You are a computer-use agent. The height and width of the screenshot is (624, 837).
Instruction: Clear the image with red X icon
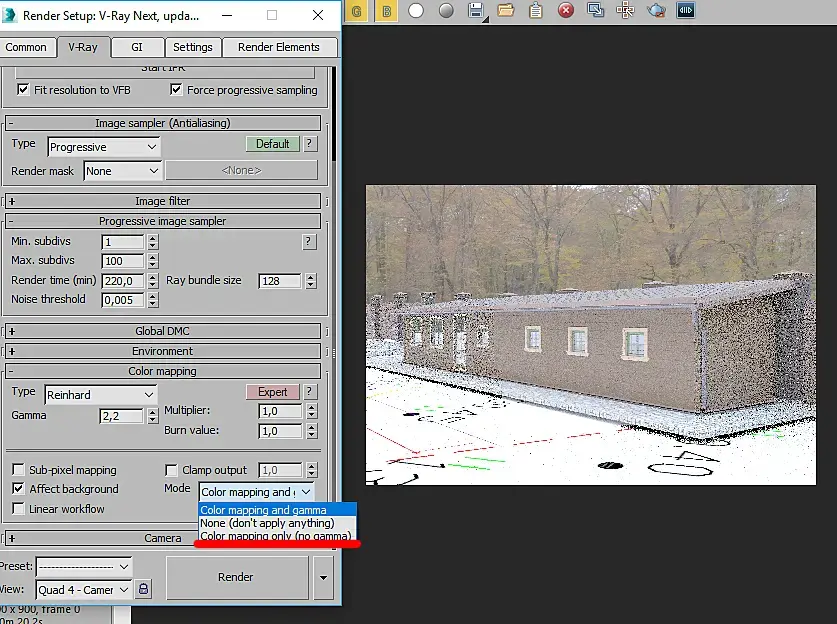coord(566,11)
